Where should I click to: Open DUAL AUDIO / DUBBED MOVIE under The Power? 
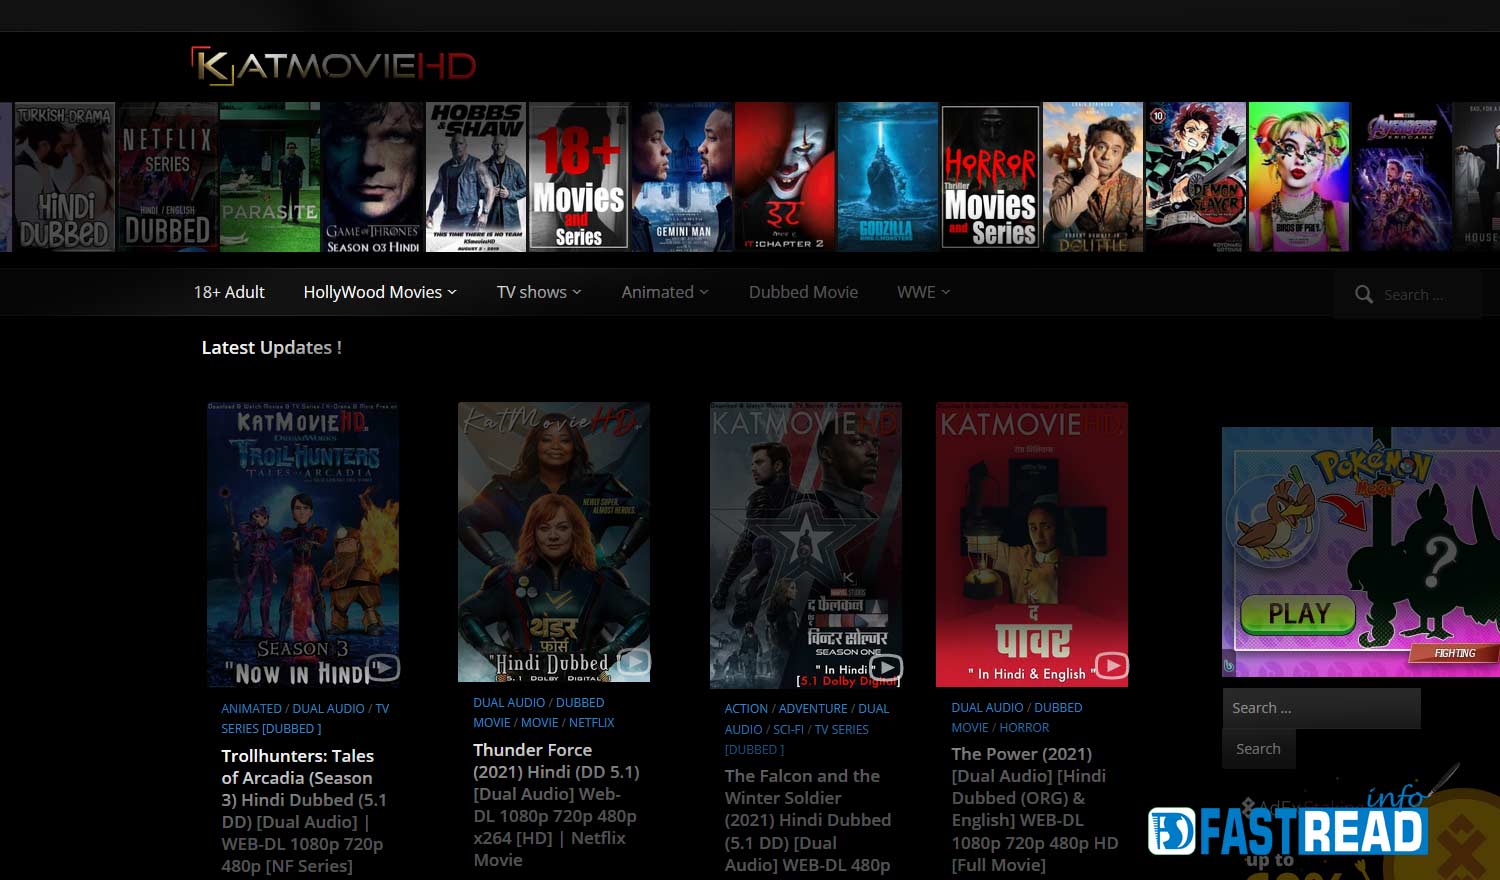coord(1017,717)
